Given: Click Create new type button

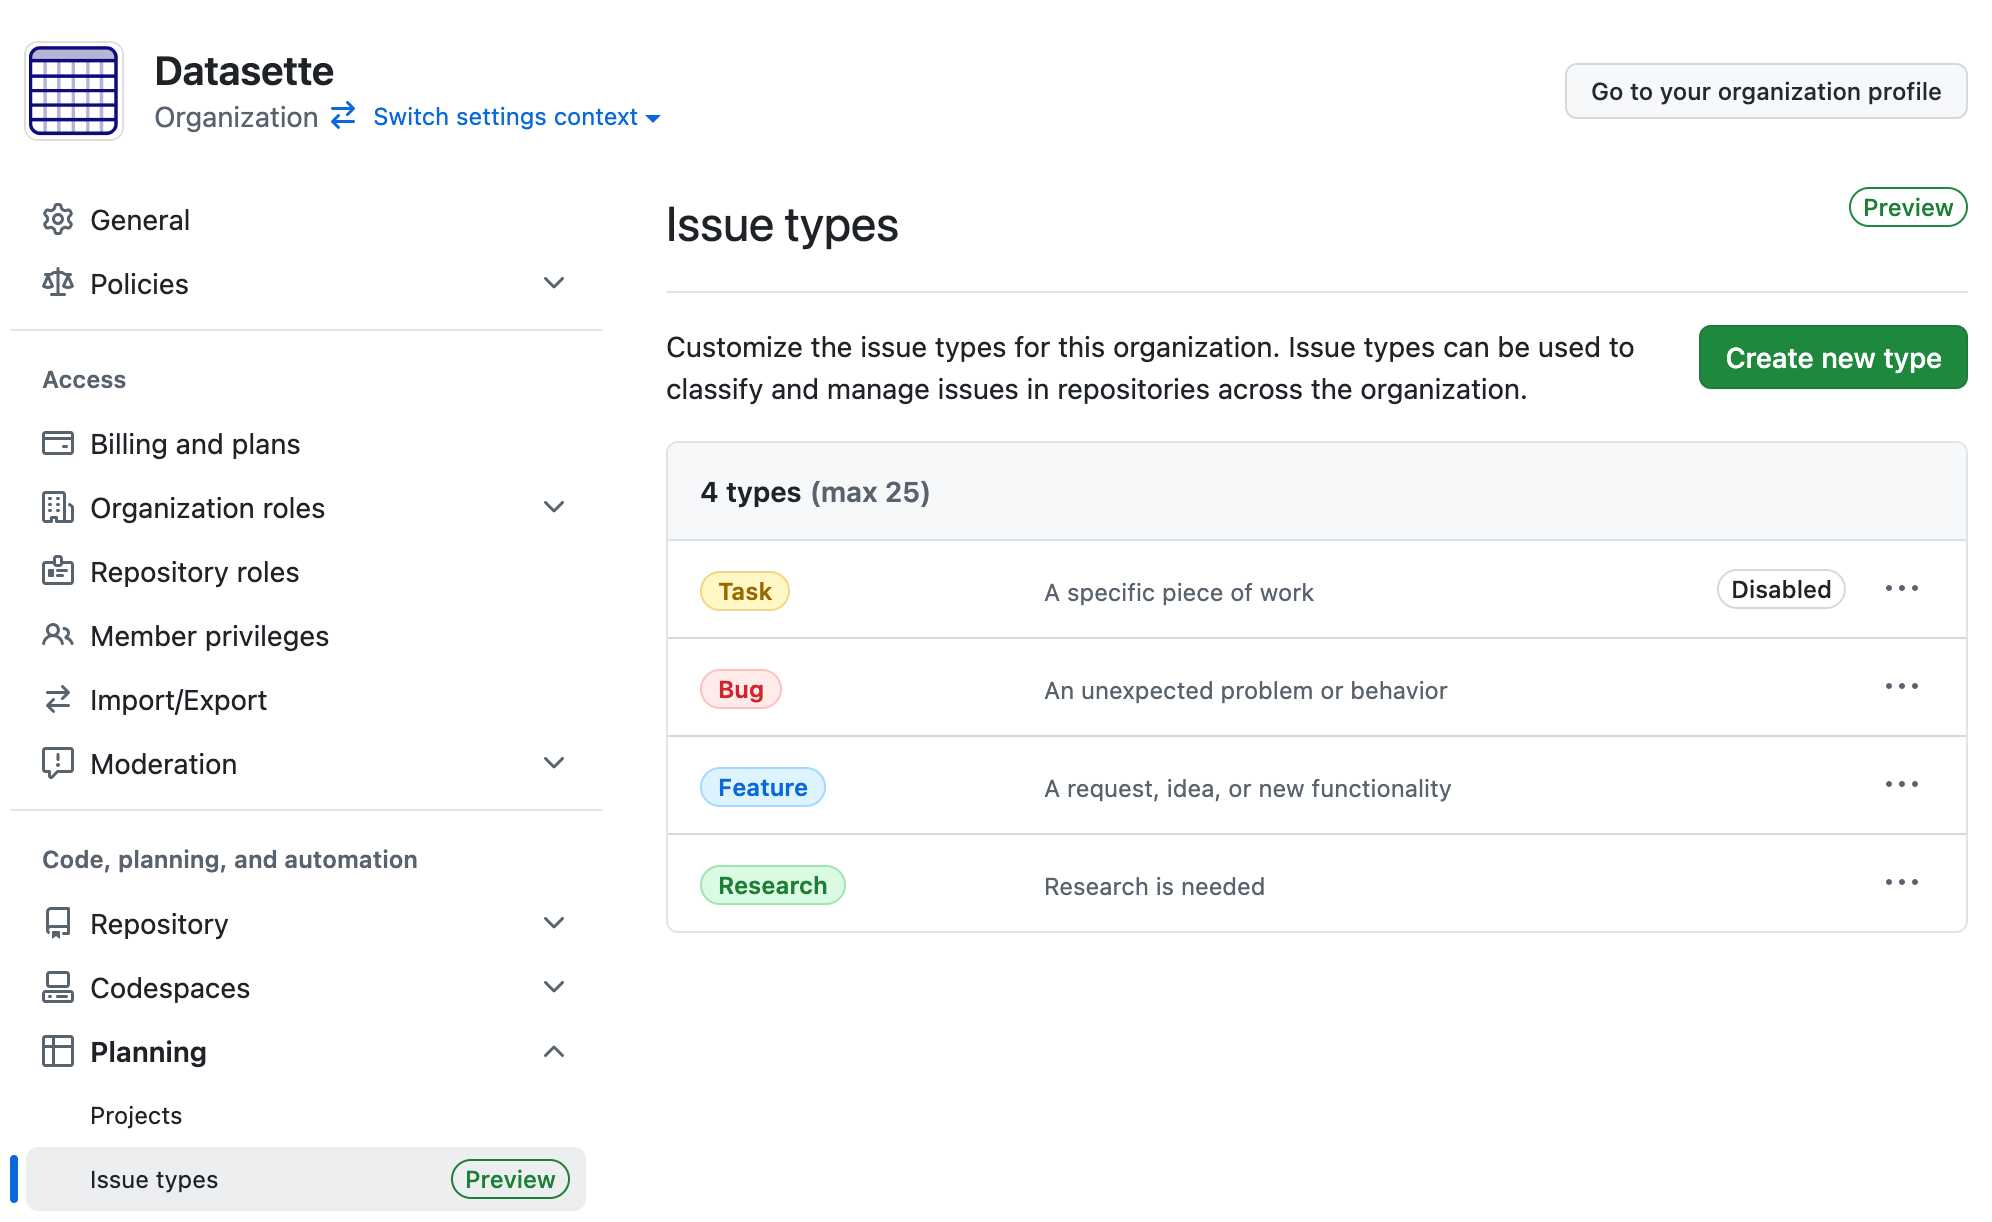Looking at the screenshot, I should pos(1833,357).
